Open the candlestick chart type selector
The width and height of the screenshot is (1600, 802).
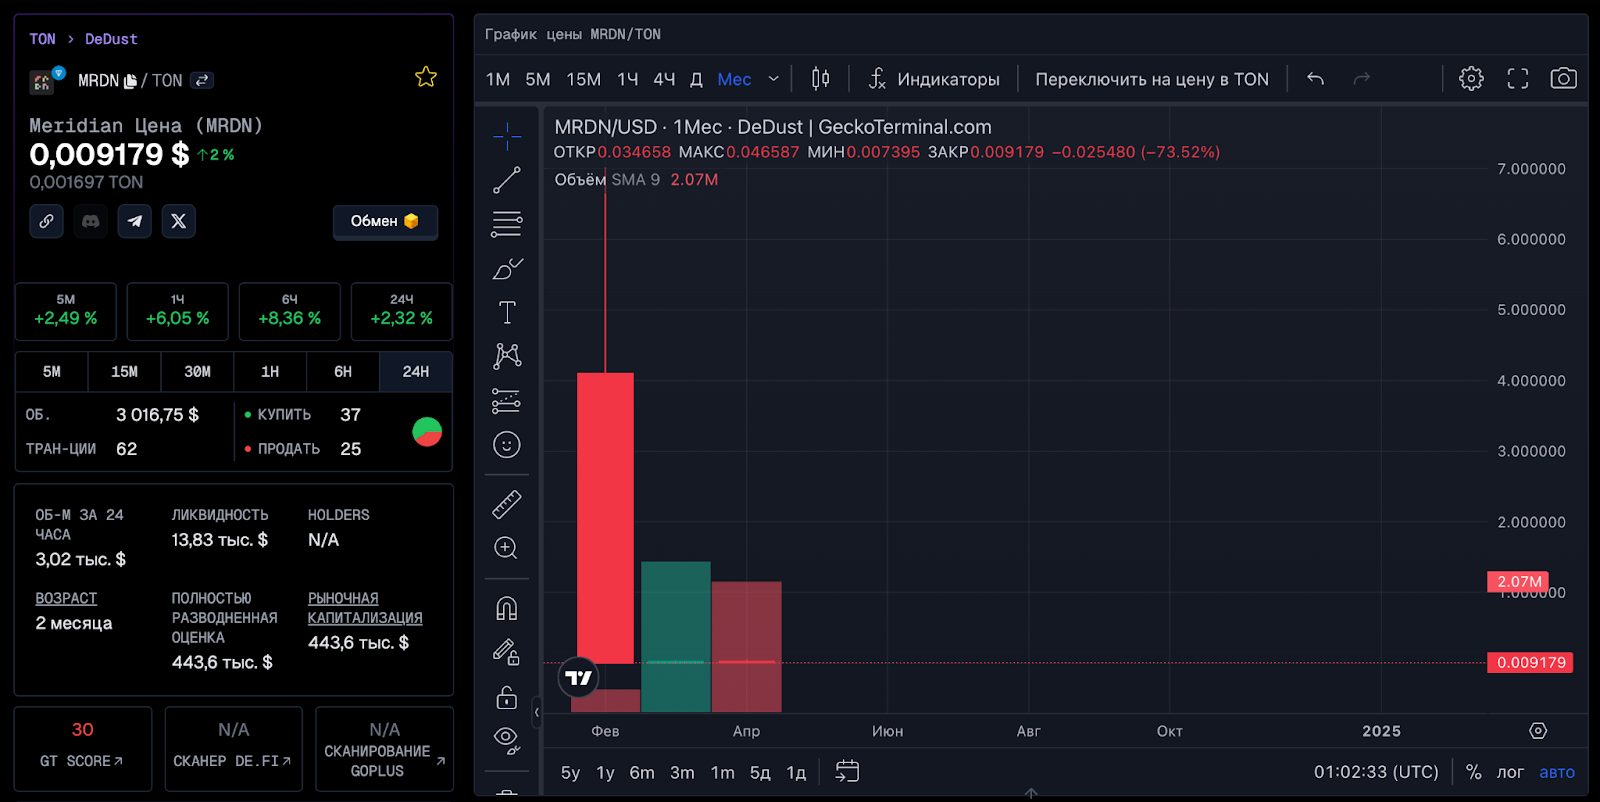click(x=820, y=78)
